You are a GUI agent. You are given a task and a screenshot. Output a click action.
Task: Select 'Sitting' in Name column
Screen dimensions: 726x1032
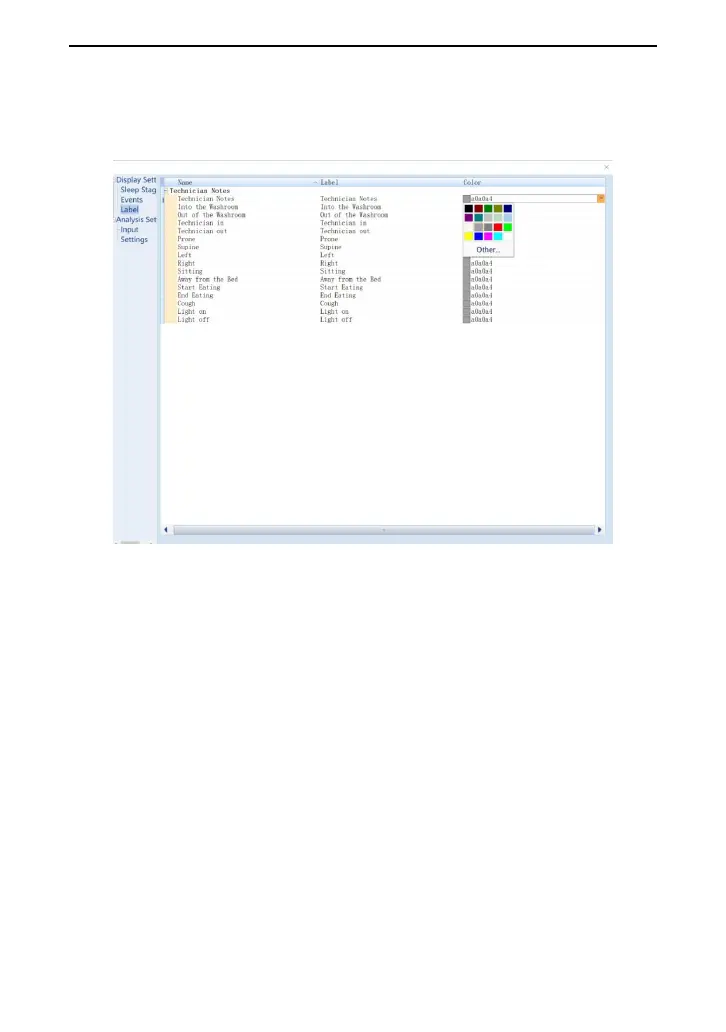click(190, 271)
